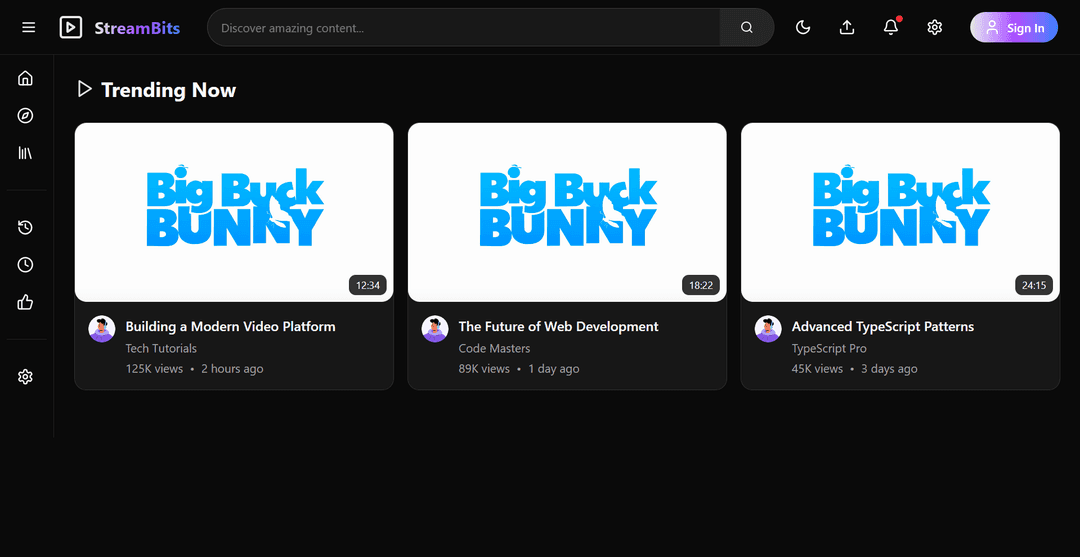
Task: Open Watch Later clock icon
Action: pos(25,264)
